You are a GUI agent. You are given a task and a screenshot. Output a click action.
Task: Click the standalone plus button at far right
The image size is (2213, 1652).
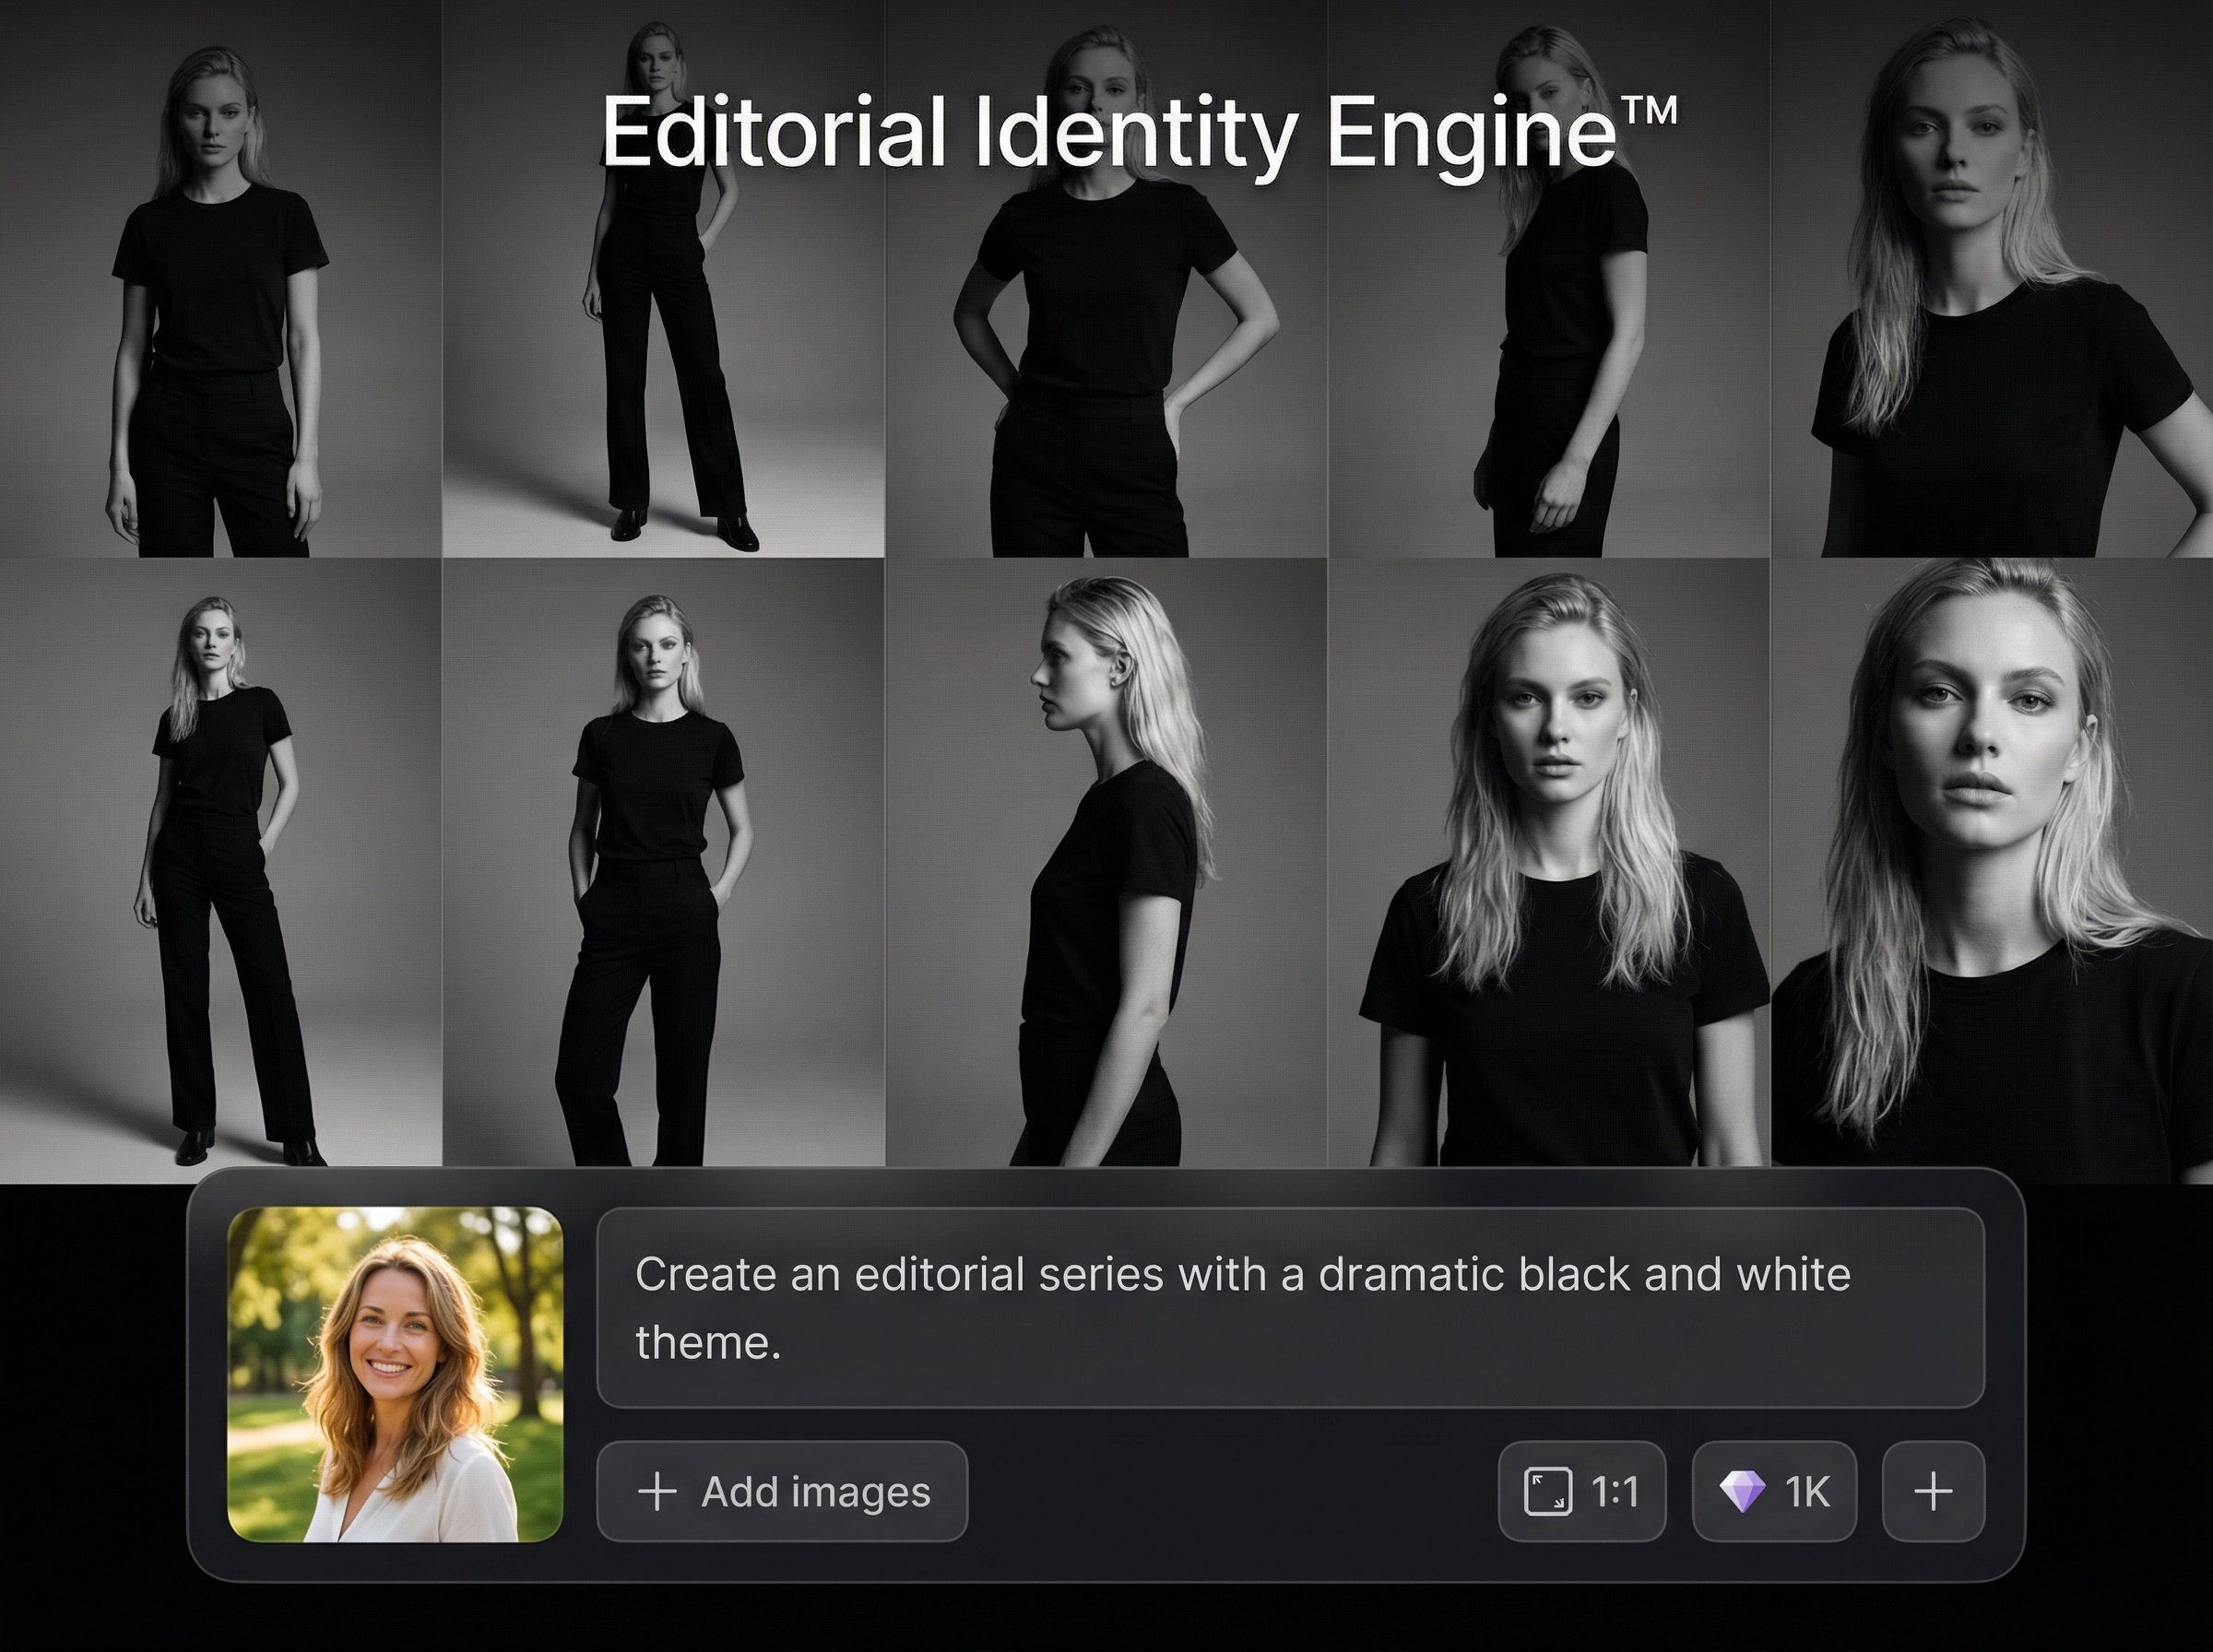click(1933, 1491)
